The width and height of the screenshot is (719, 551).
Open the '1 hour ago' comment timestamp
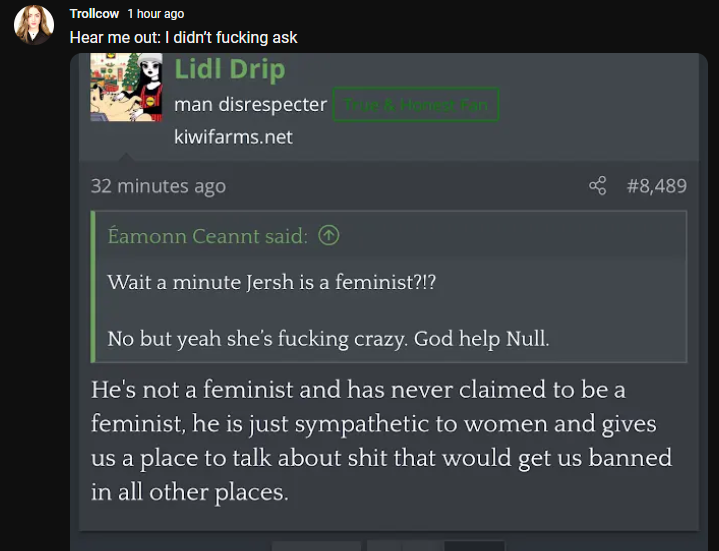(x=156, y=14)
